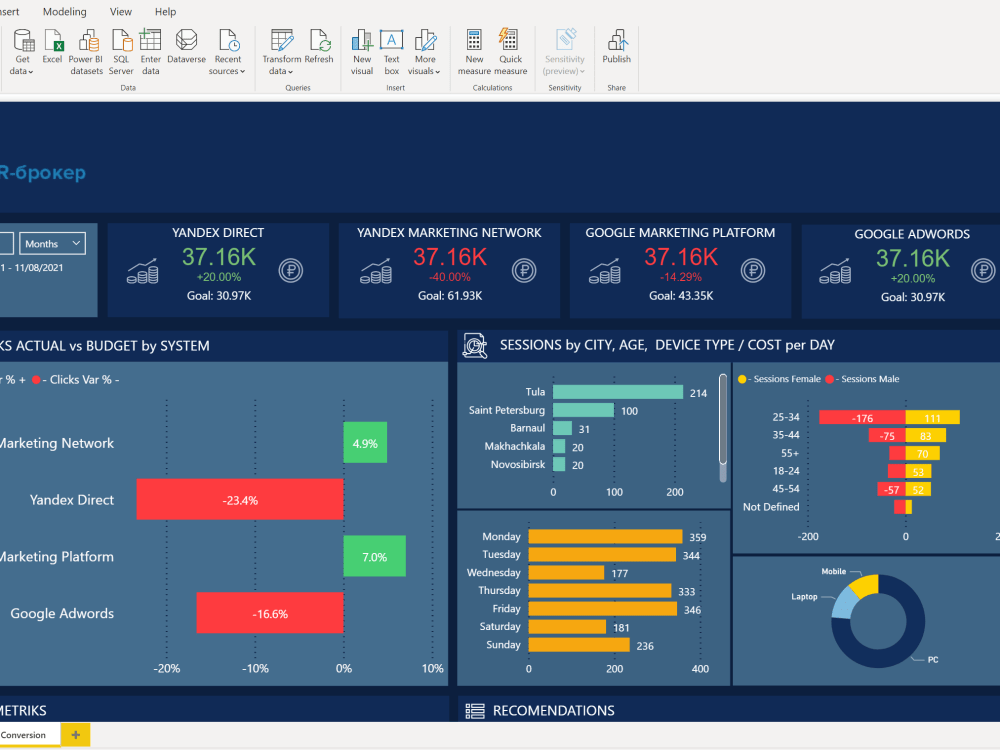Click the Goal: 61.93K text
Viewport: 1000px width, 750px height.
450,296
